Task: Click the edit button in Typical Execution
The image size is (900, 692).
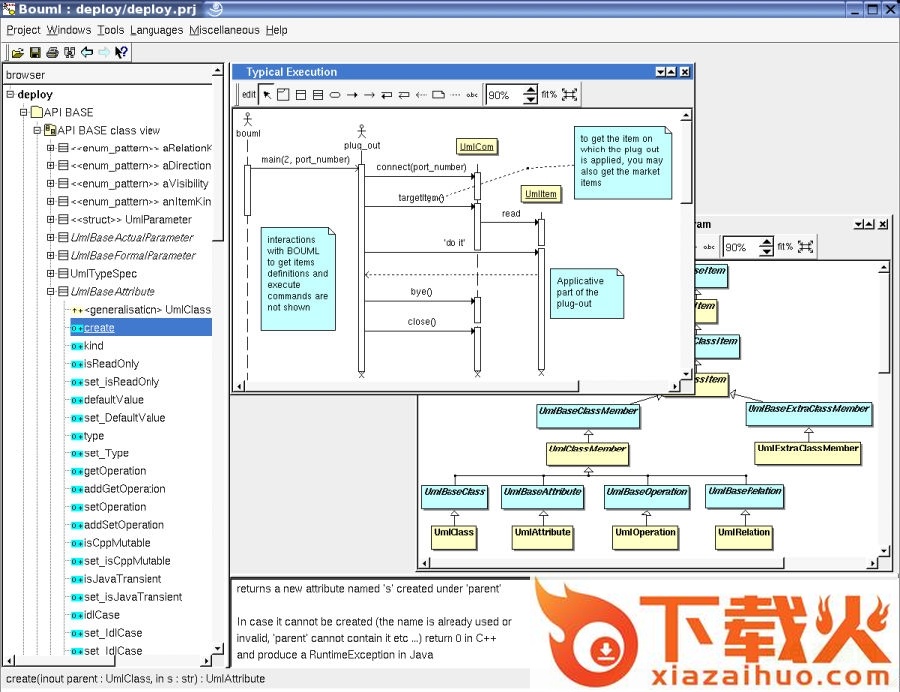Action: coord(249,95)
